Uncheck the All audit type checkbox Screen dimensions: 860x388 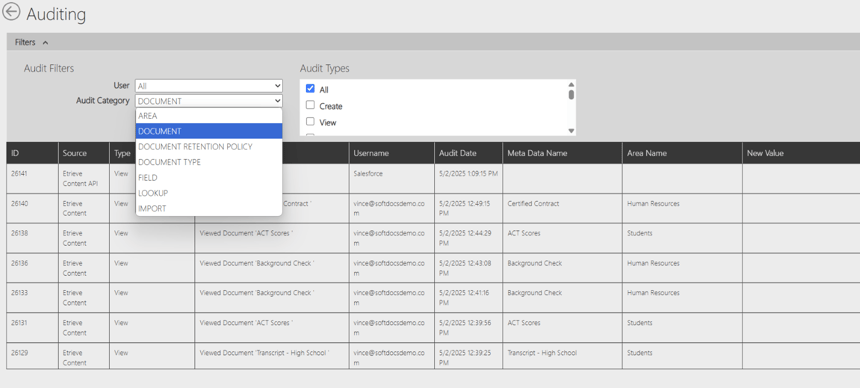[310, 89]
